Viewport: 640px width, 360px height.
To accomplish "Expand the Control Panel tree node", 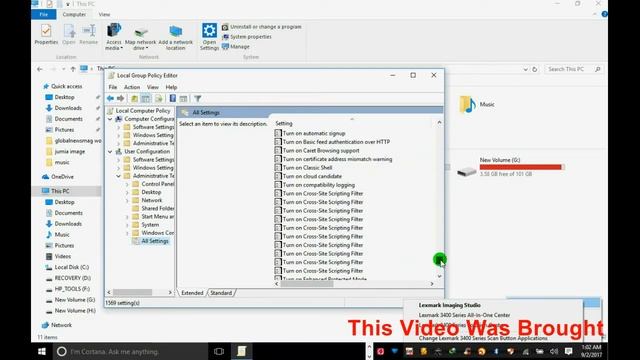I will tap(127, 184).
